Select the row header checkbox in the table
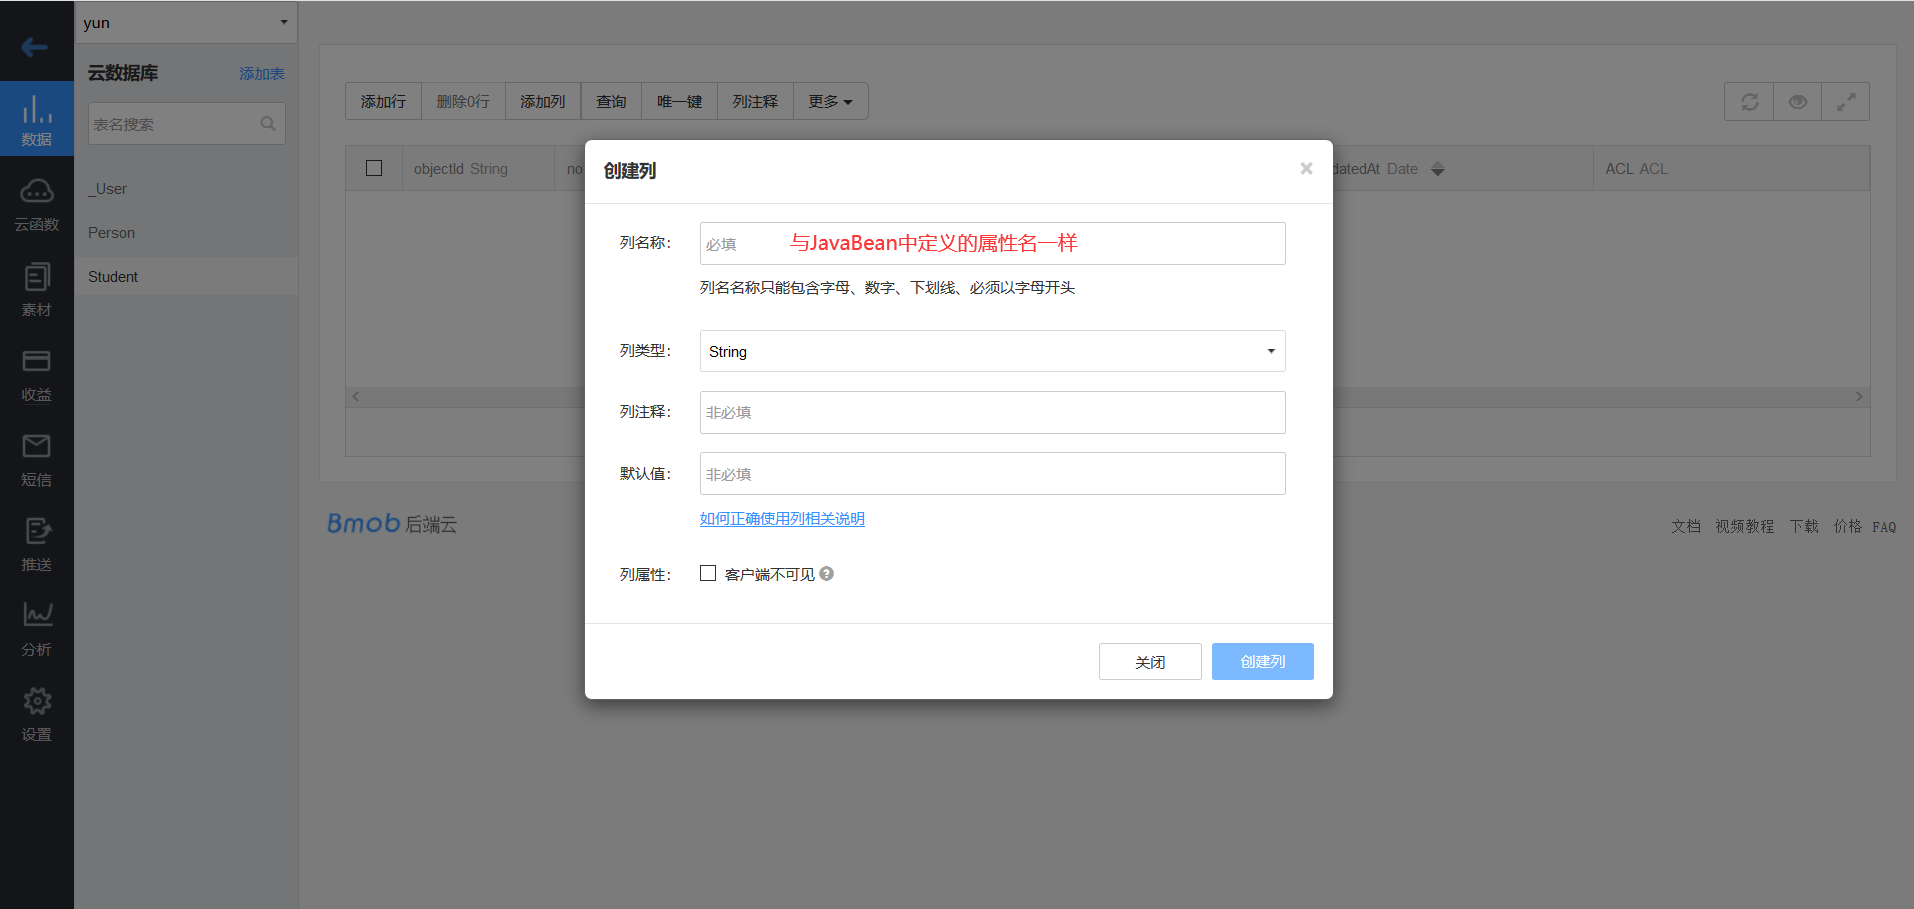The height and width of the screenshot is (909, 1914). [374, 168]
